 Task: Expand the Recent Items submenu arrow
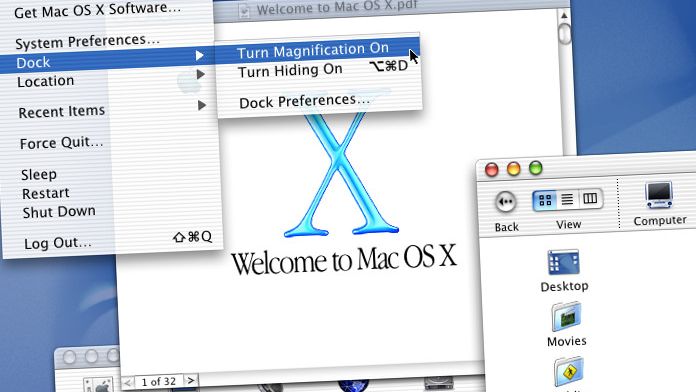point(202,105)
